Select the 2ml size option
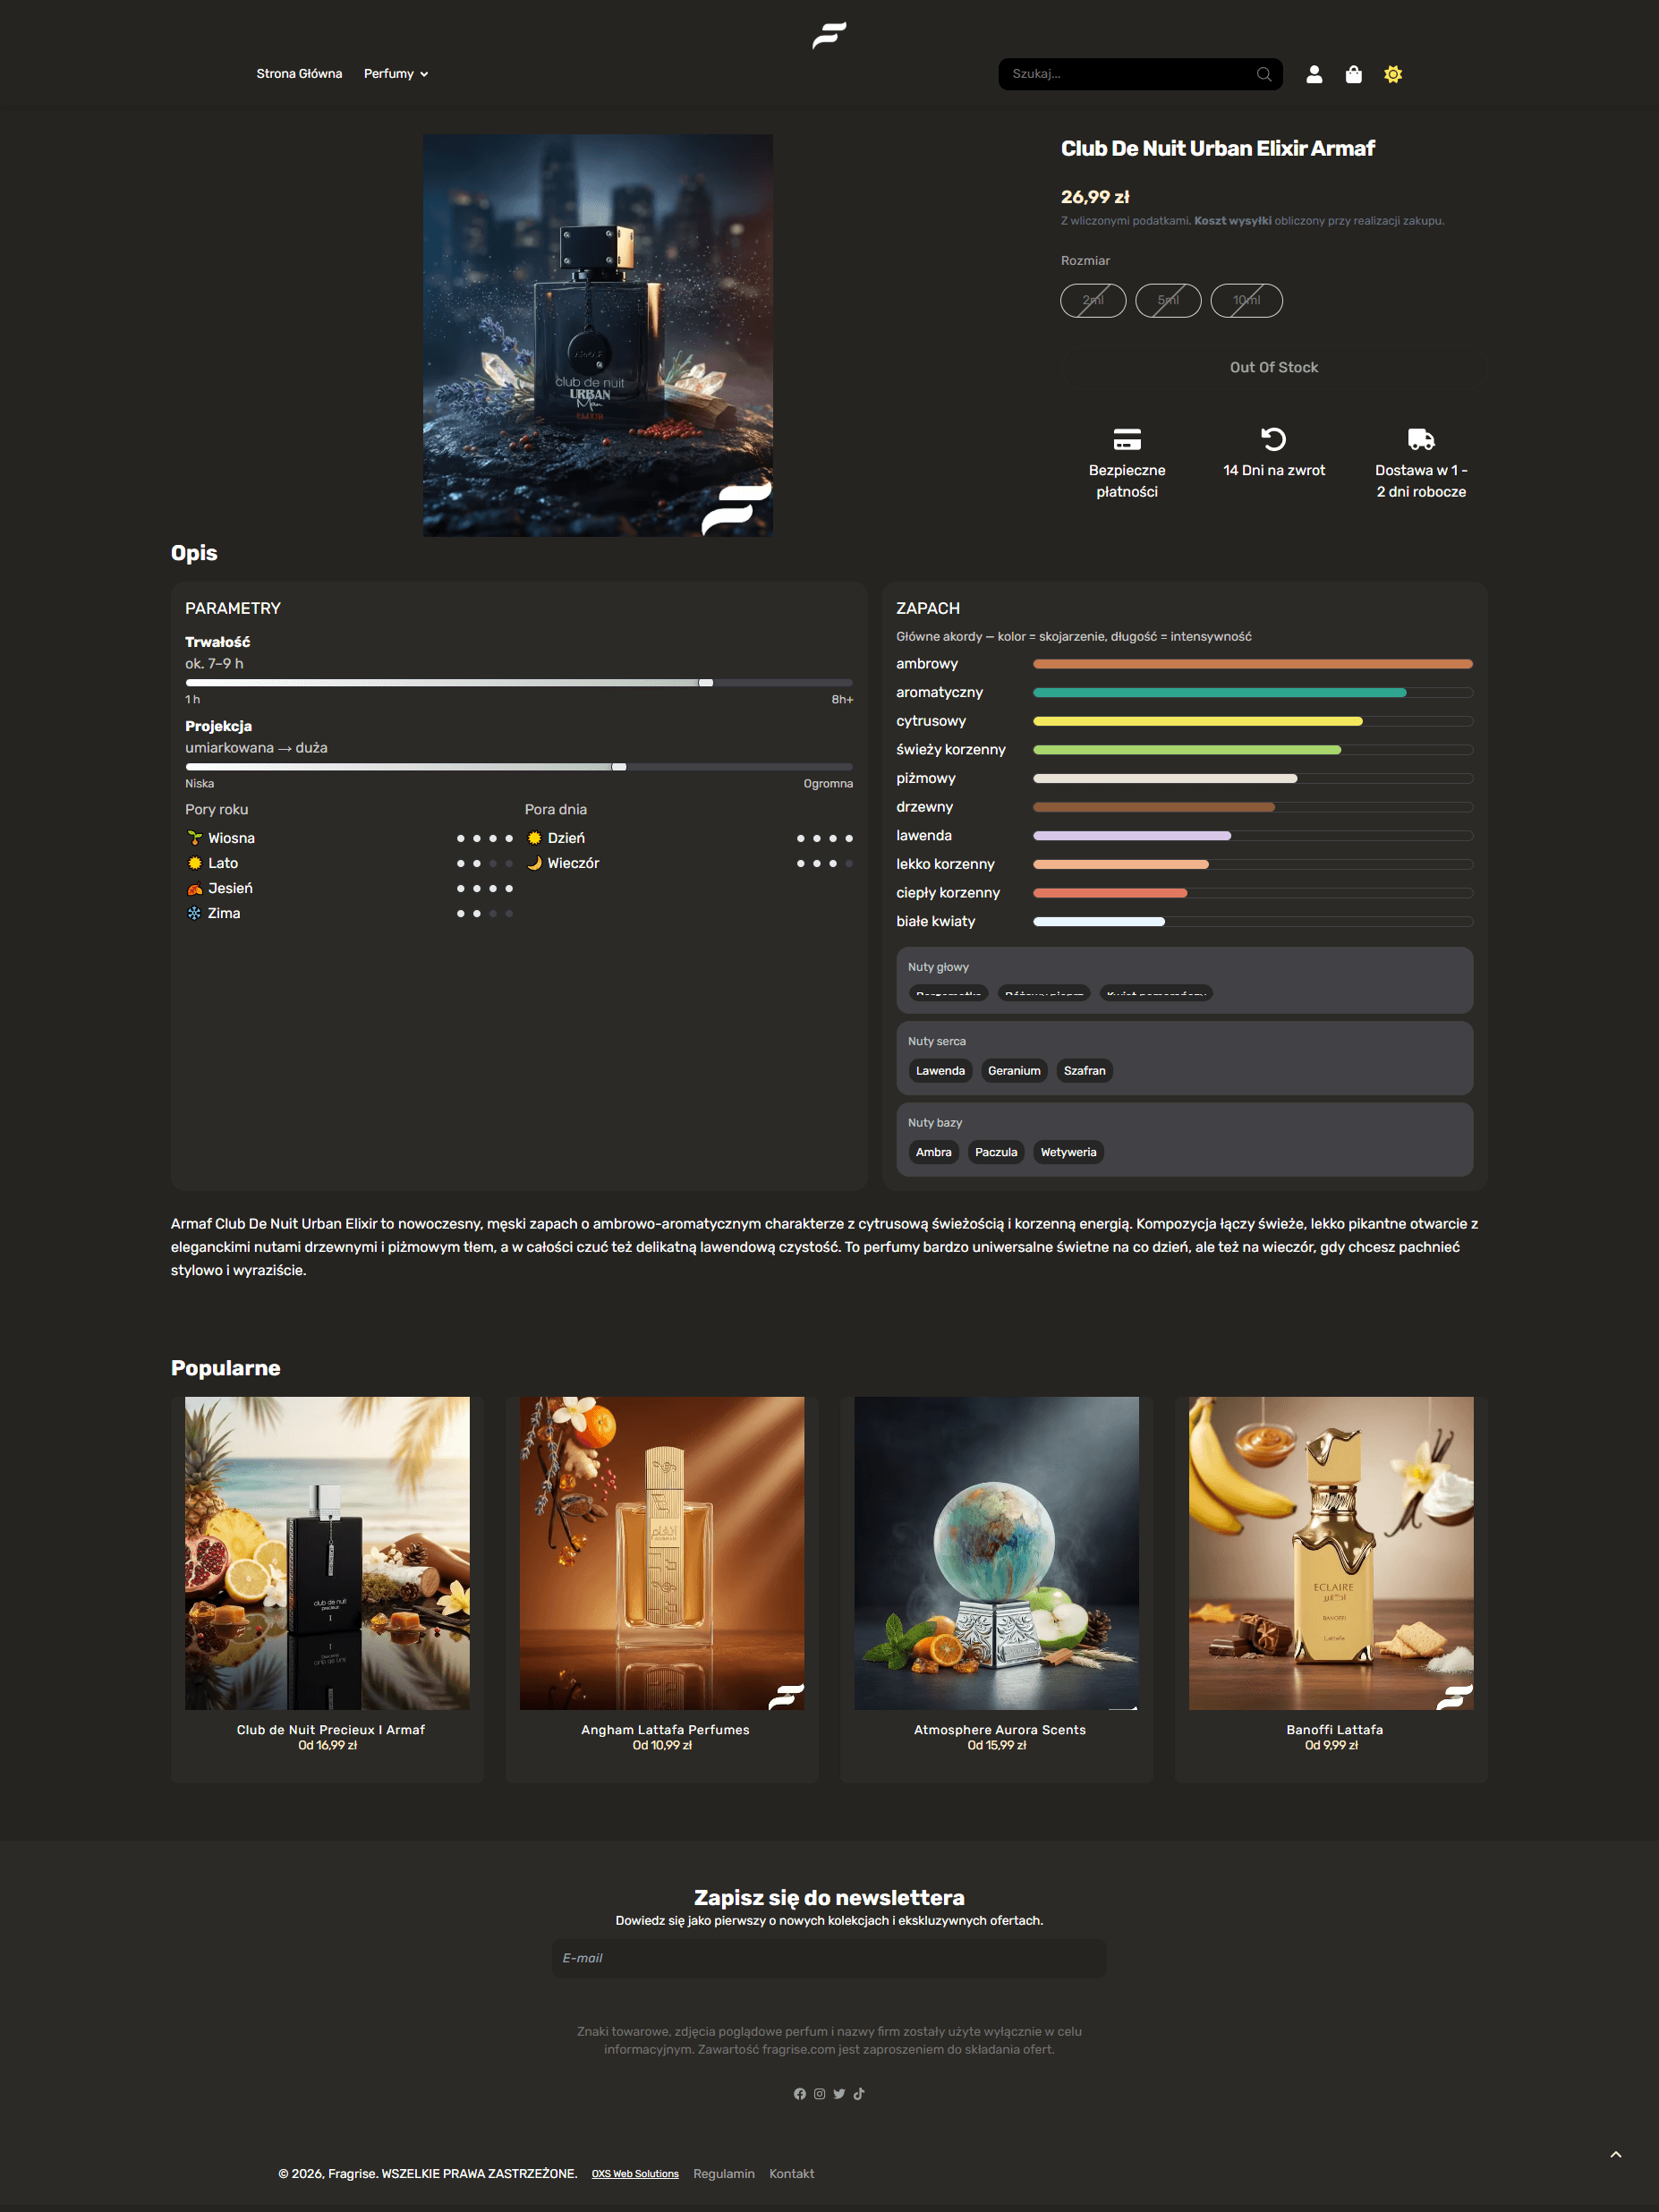Viewport: 1659px width, 2212px height. pyautogui.click(x=1093, y=300)
